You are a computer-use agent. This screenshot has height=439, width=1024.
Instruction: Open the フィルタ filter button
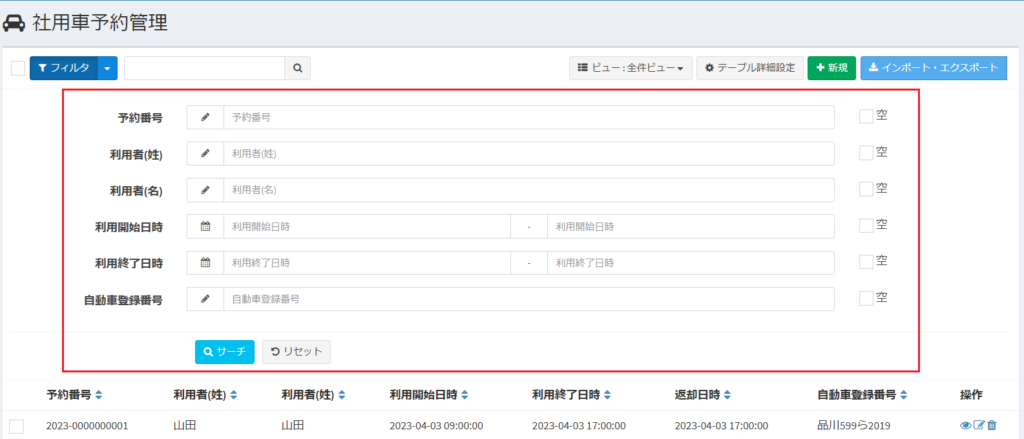64,68
